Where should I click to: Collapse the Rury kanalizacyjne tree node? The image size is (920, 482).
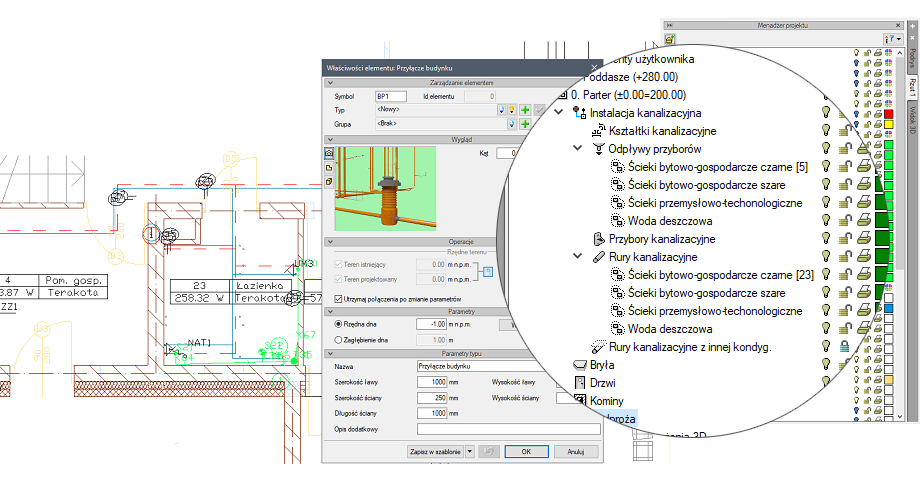pos(578,257)
